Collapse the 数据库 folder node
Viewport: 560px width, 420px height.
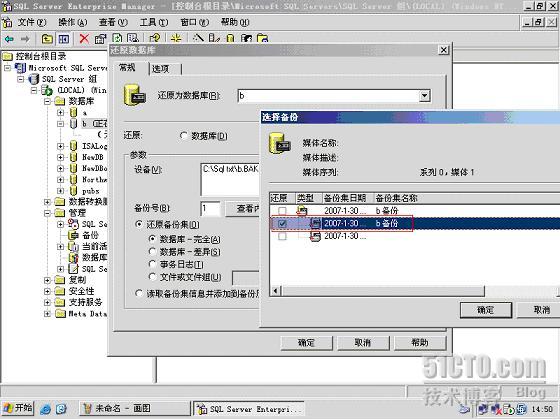point(48,101)
